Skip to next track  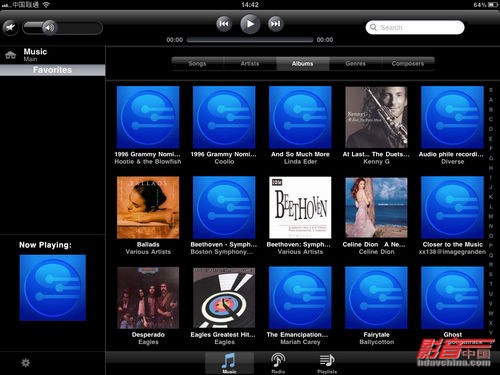pos(276,24)
